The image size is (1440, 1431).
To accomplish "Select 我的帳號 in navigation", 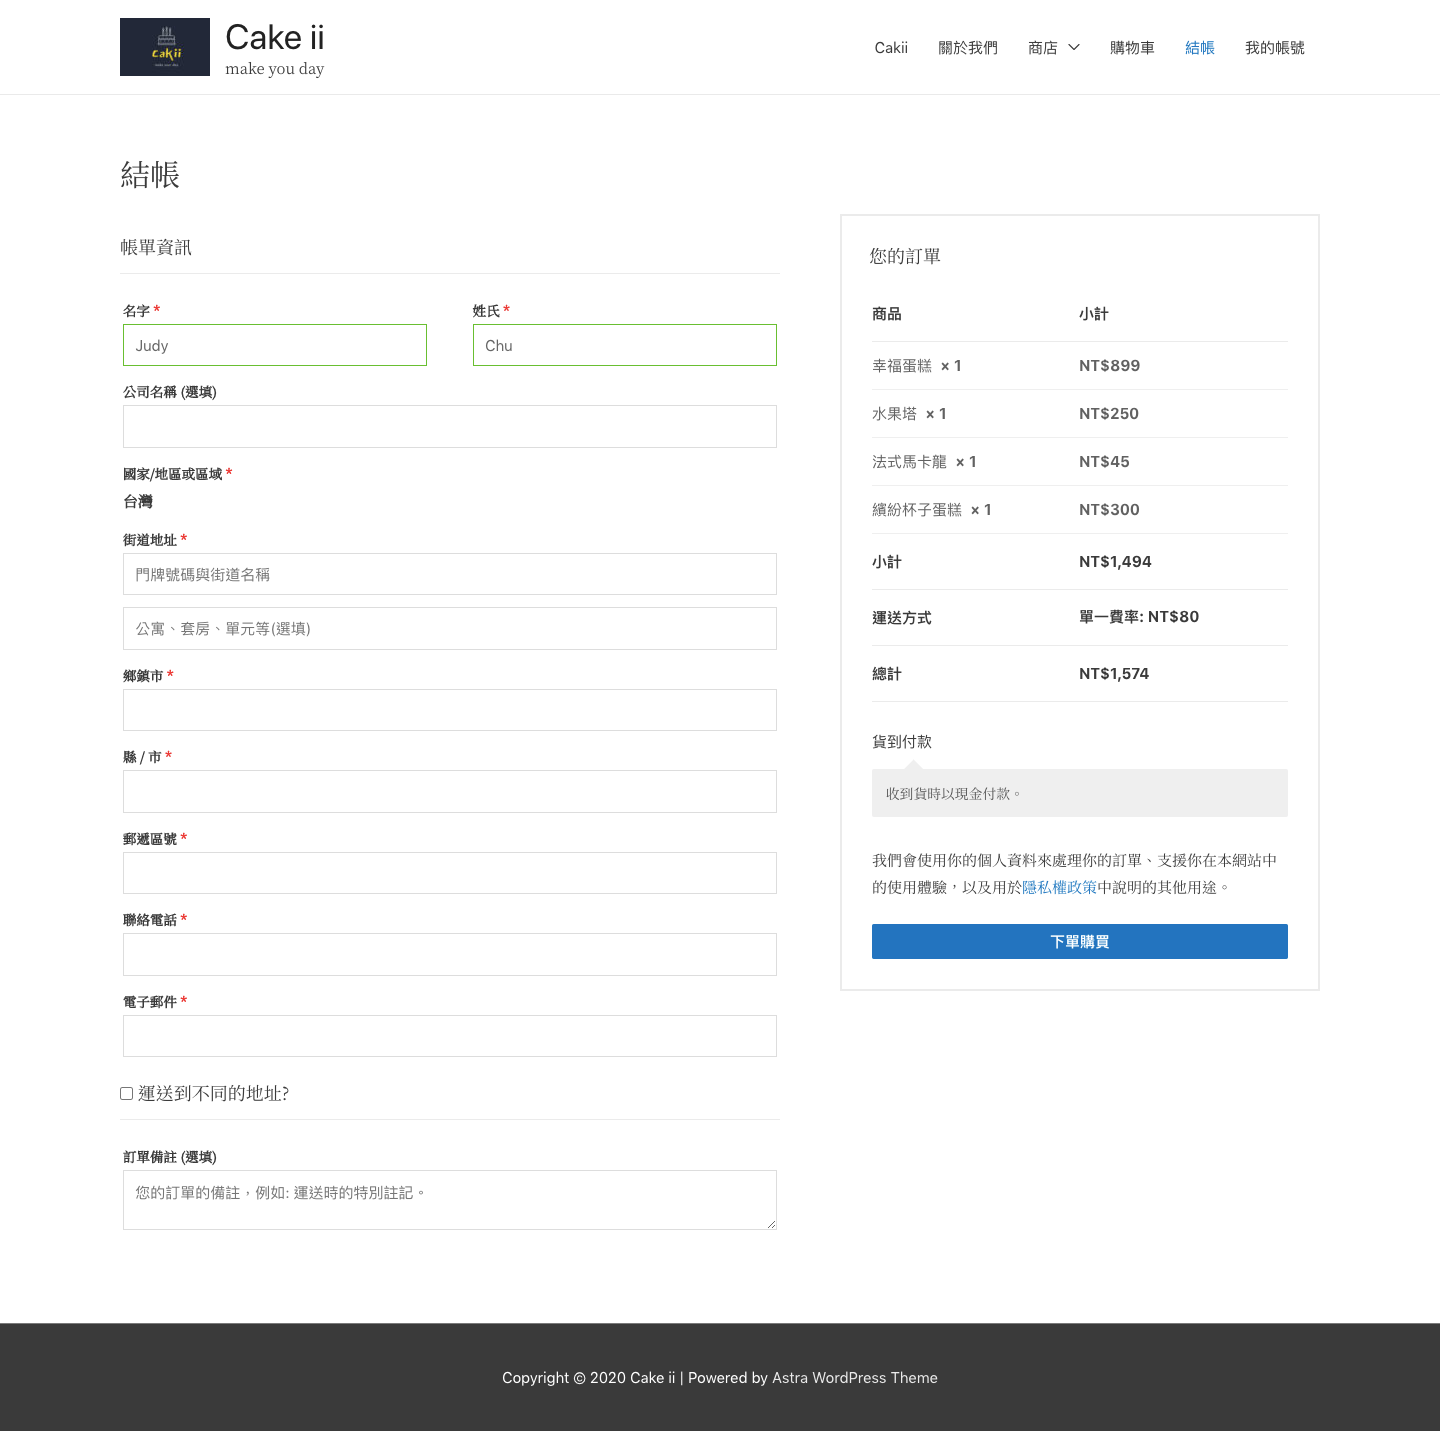I will tap(1274, 47).
